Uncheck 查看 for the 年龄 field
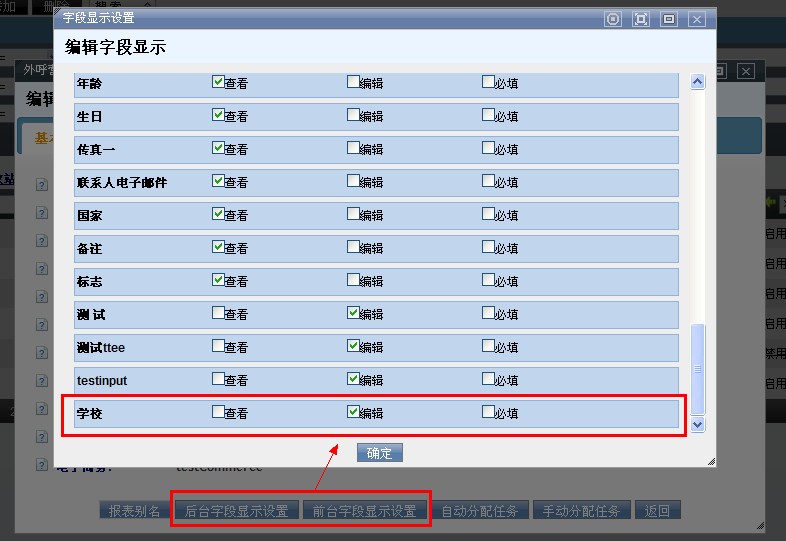This screenshot has width=786, height=541. (x=218, y=83)
